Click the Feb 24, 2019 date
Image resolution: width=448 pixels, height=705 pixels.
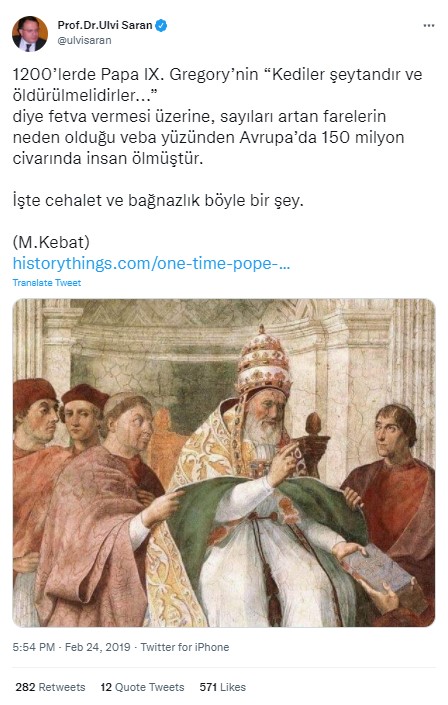click(98, 647)
